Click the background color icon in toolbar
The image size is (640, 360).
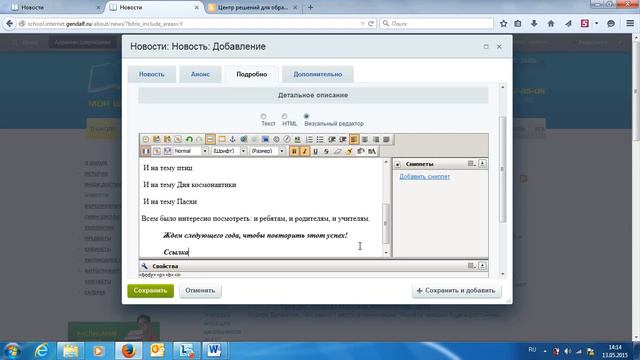point(360,151)
